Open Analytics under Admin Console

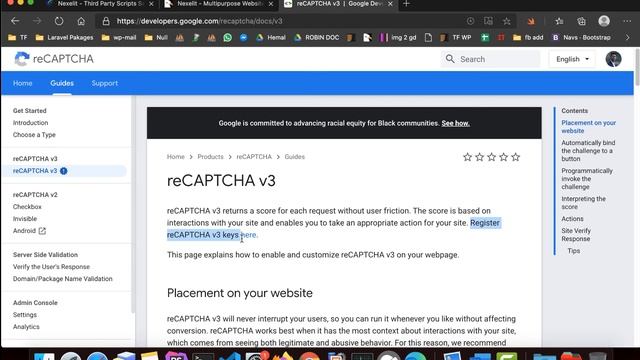click(26, 327)
